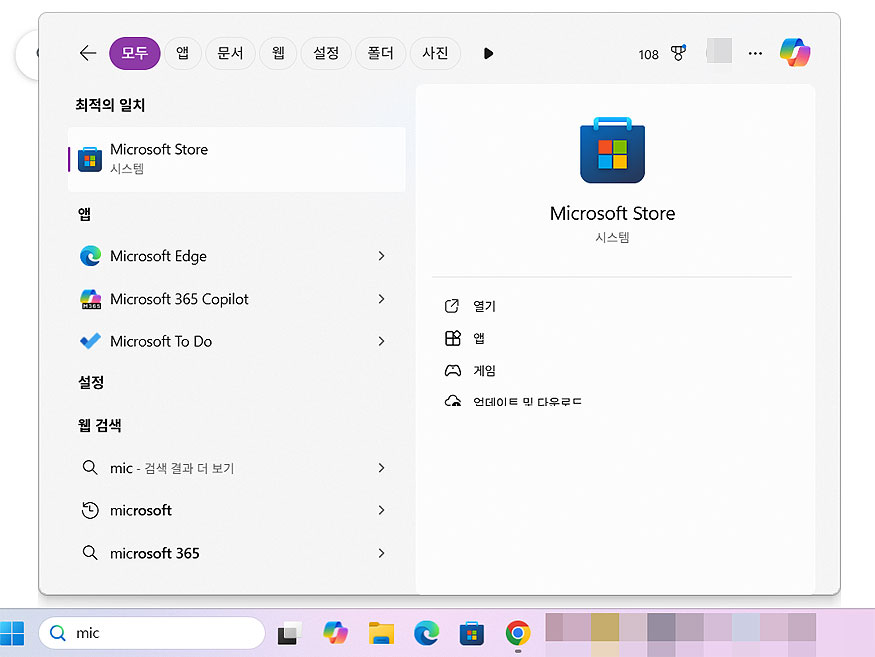The image size is (875, 657).
Task: Click the 설정 section header
Action: [x=91, y=382]
